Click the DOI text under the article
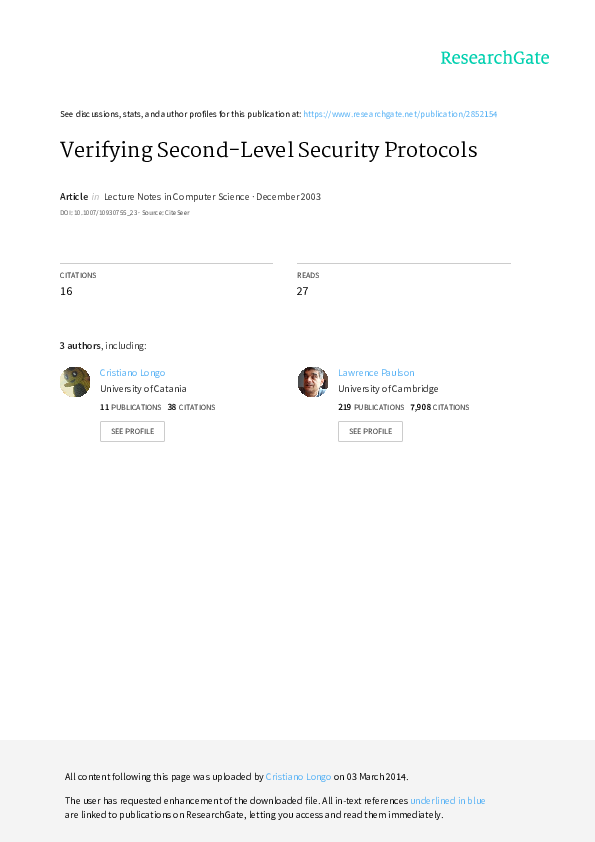Image resolution: width=595 pixels, height=842 pixels. coord(99,213)
